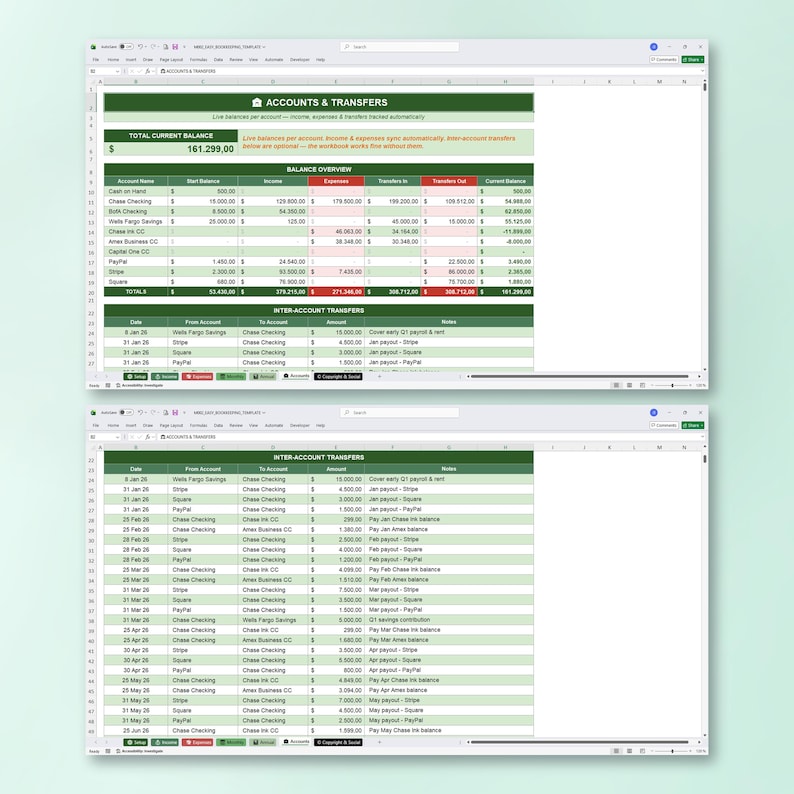Screen dimensions: 794x794
Task: Click Undo icon in lower Excel window
Action: tap(140, 413)
